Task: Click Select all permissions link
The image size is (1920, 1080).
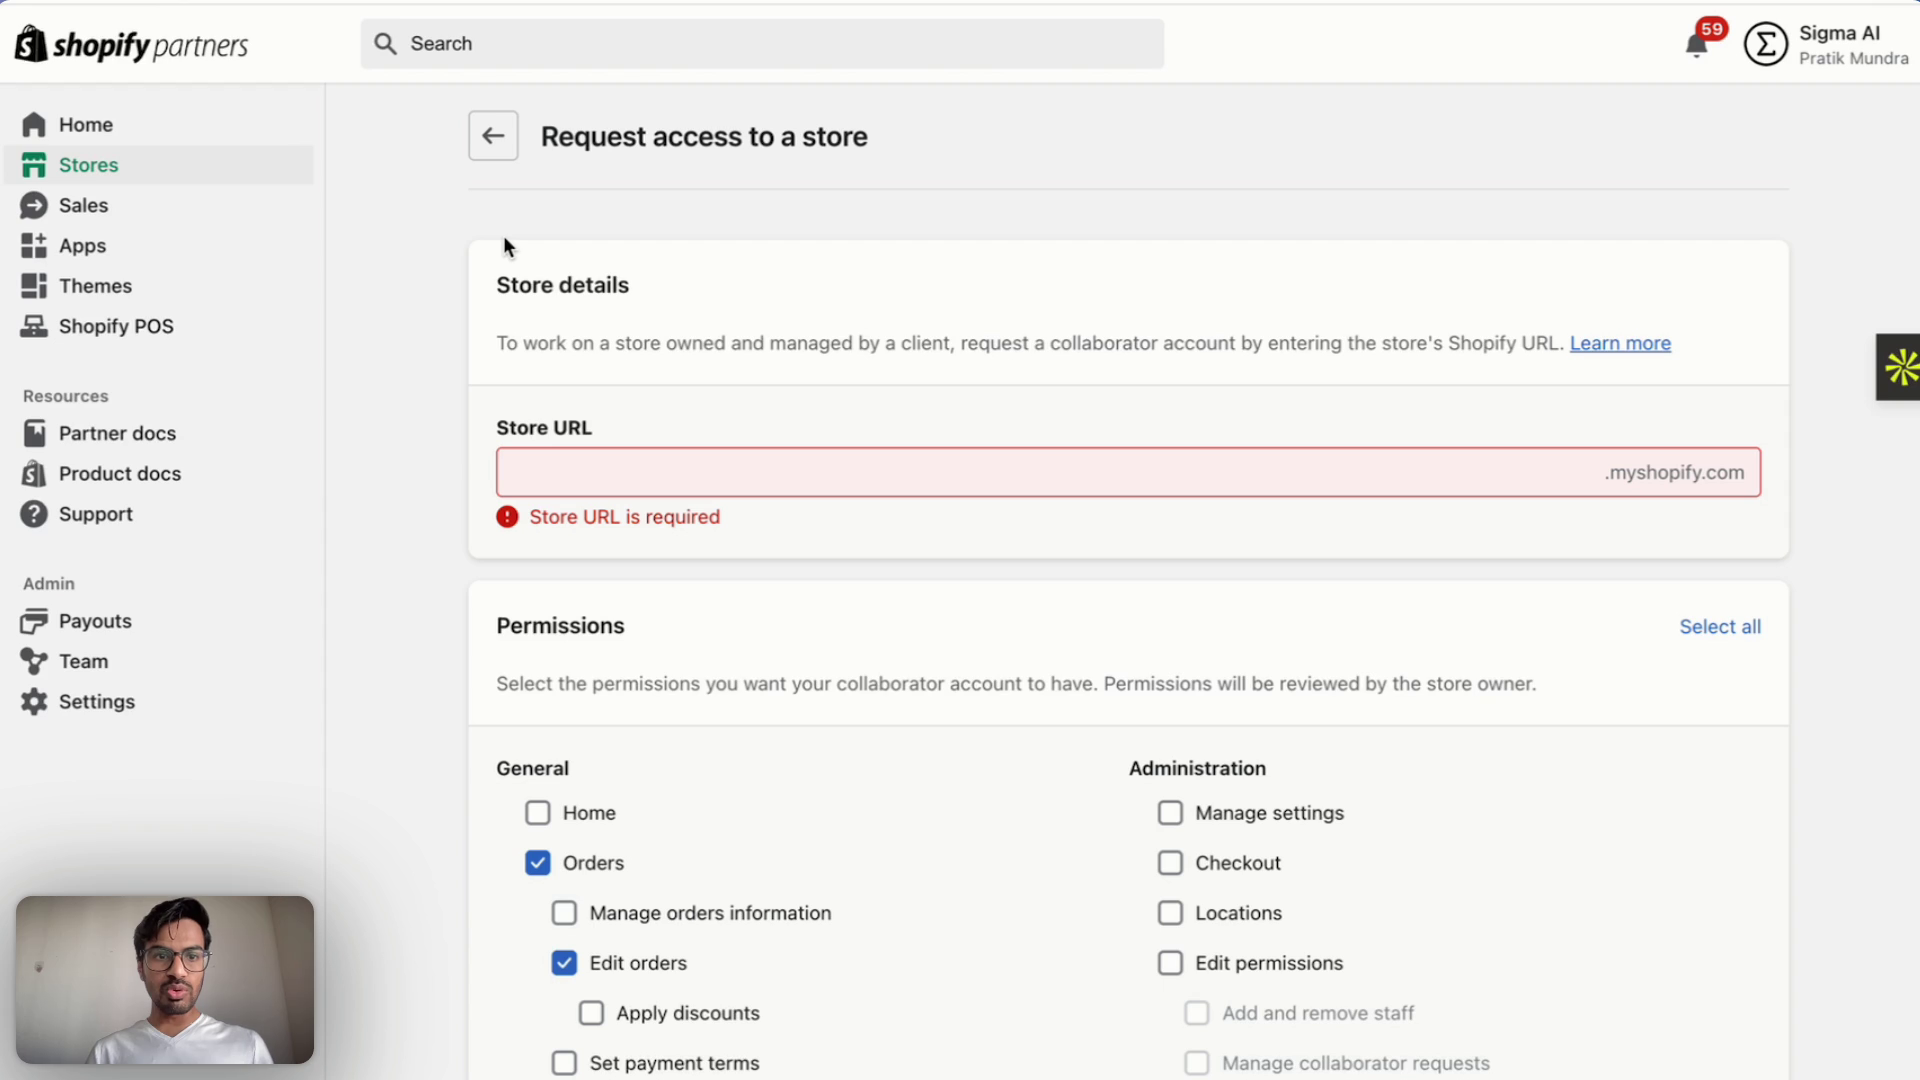Action: point(1720,627)
